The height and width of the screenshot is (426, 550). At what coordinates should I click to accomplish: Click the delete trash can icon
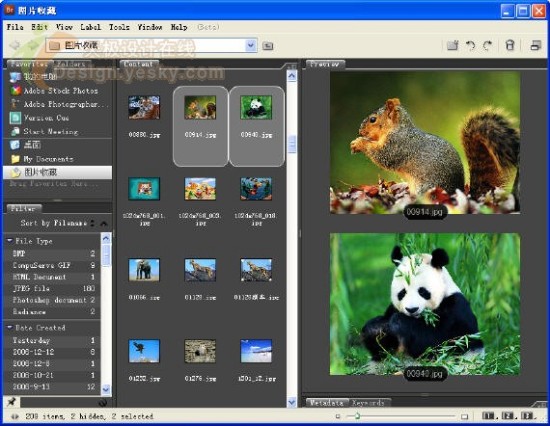[510, 46]
